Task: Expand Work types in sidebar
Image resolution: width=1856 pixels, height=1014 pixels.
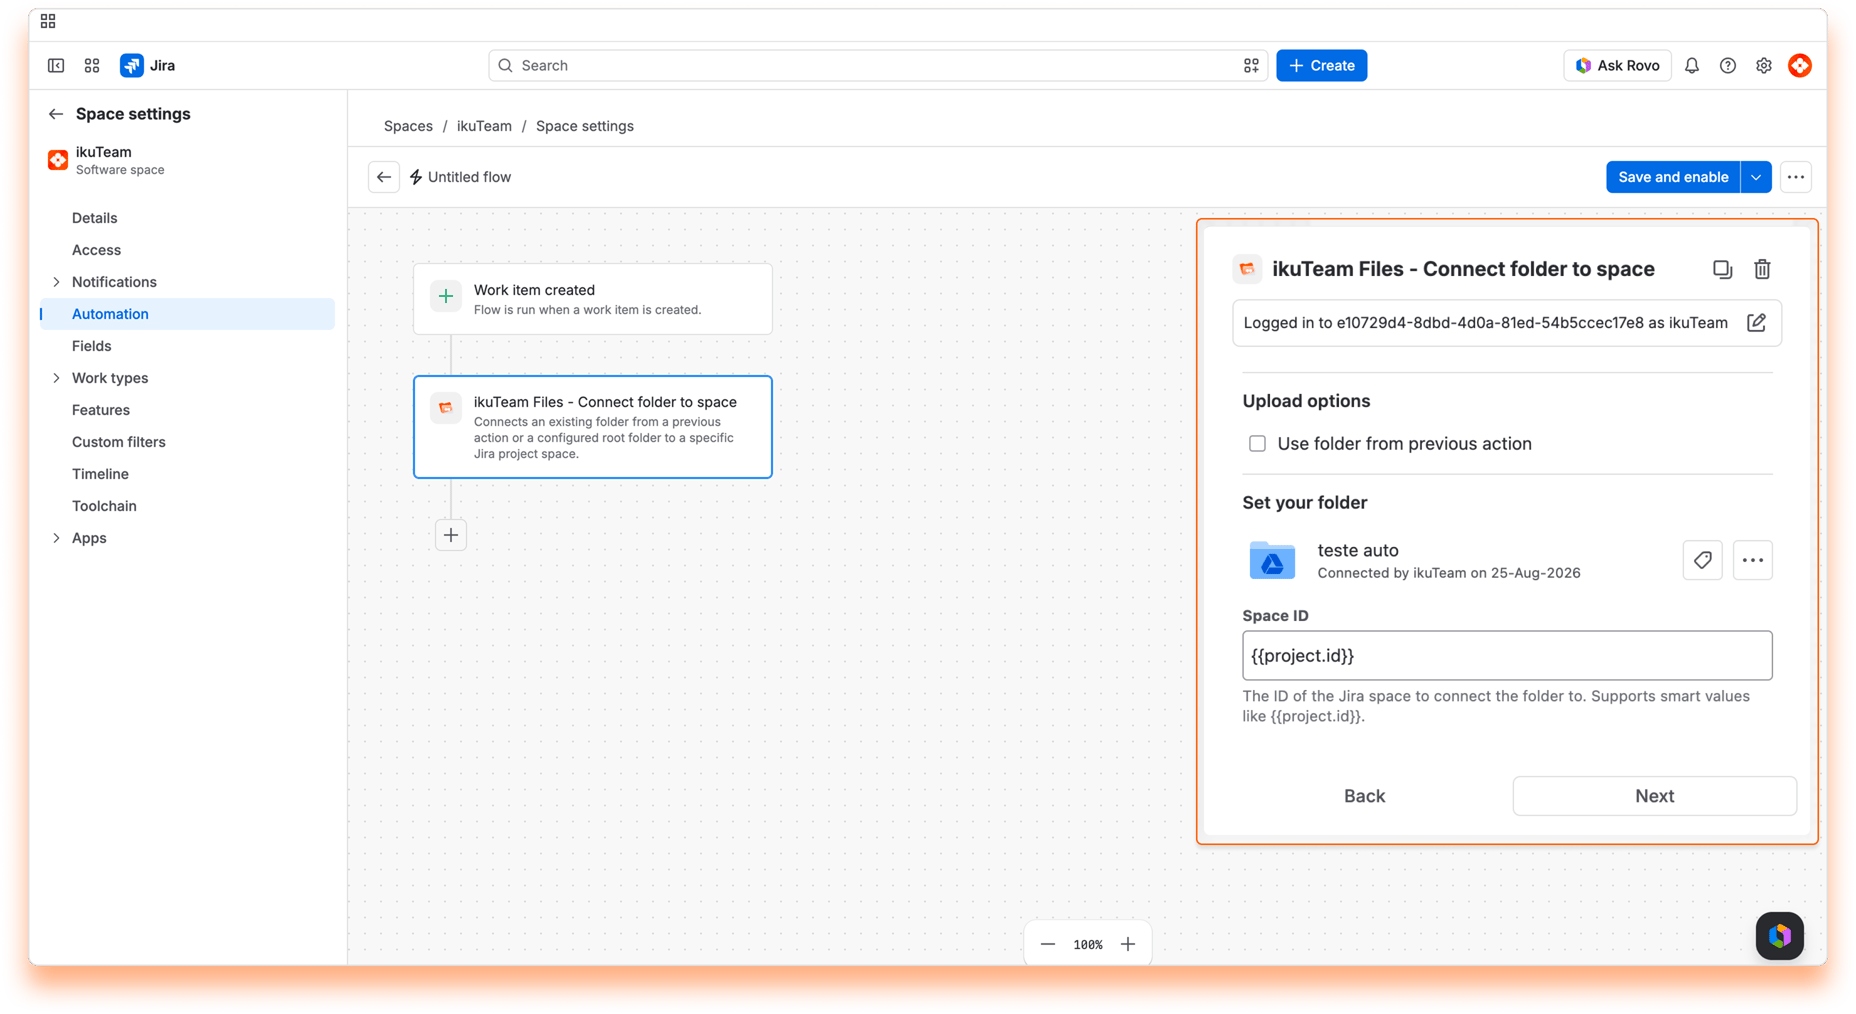Action: pyautogui.click(x=56, y=378)
